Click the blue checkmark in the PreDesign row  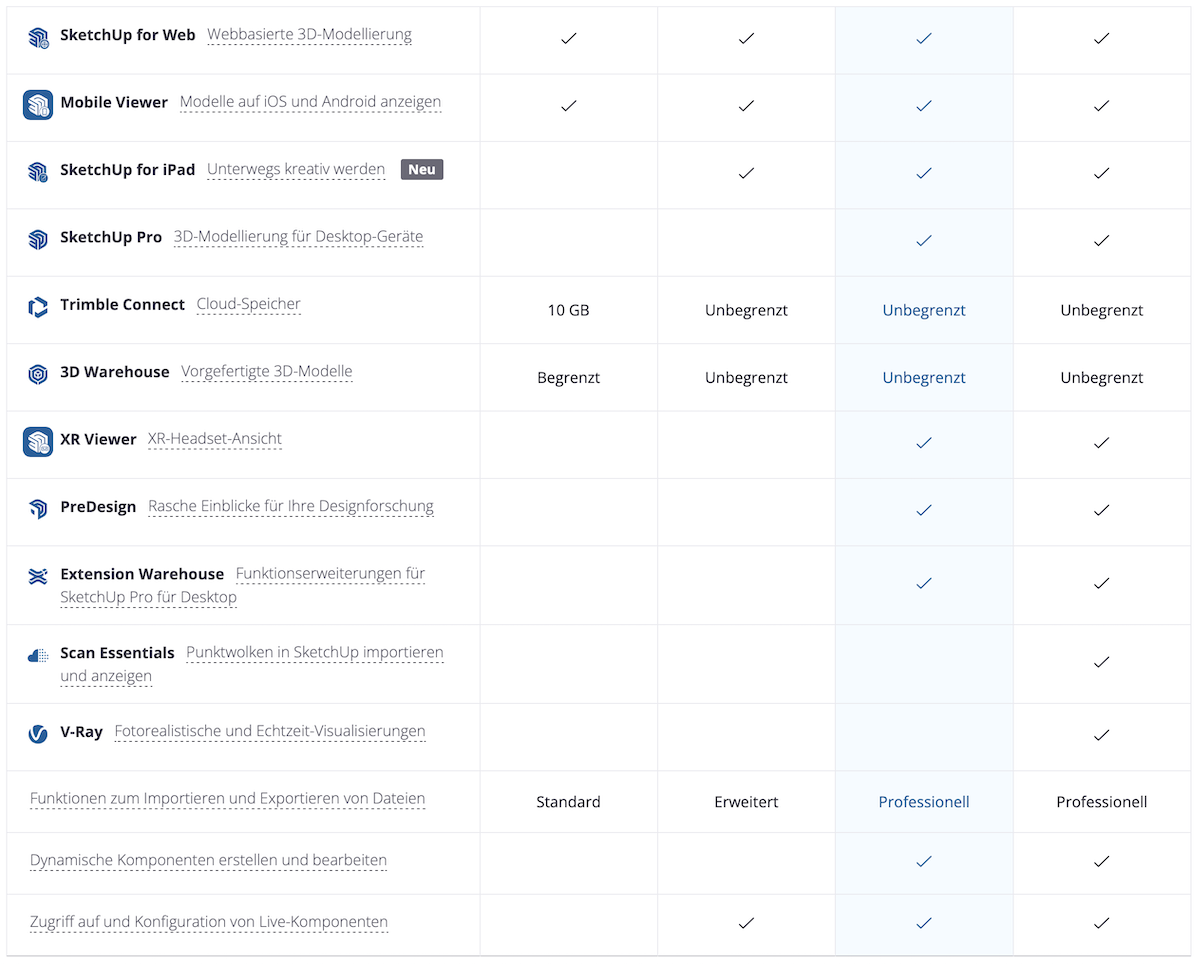(x=924, y=510)
